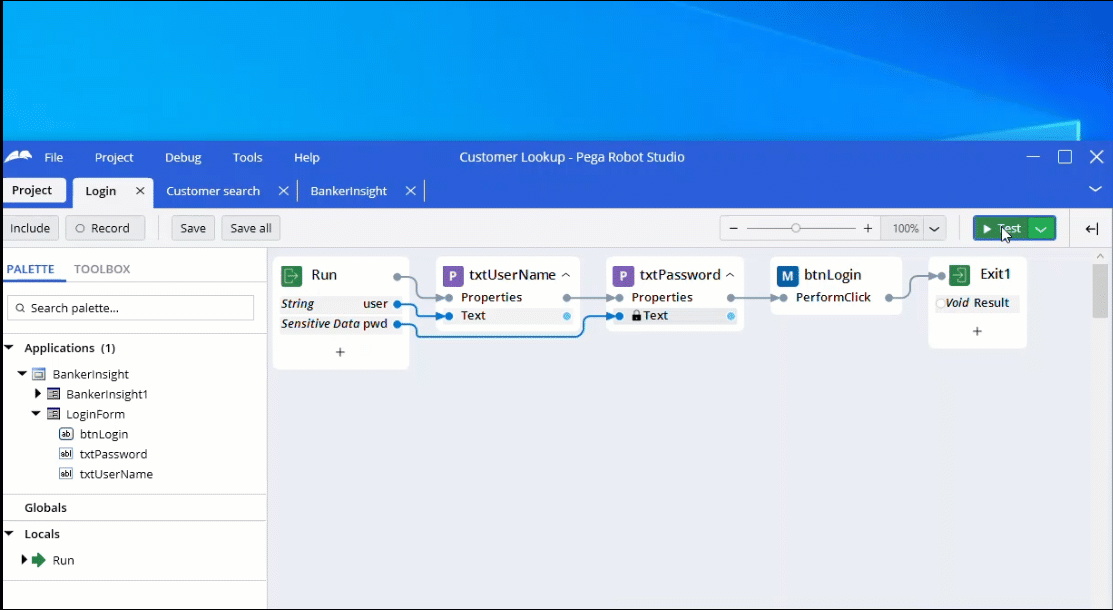This screenshot has height=610, width=1113.
Task: Collapse the Locals section
Action: pyautogui.click(x=9, y=533)
